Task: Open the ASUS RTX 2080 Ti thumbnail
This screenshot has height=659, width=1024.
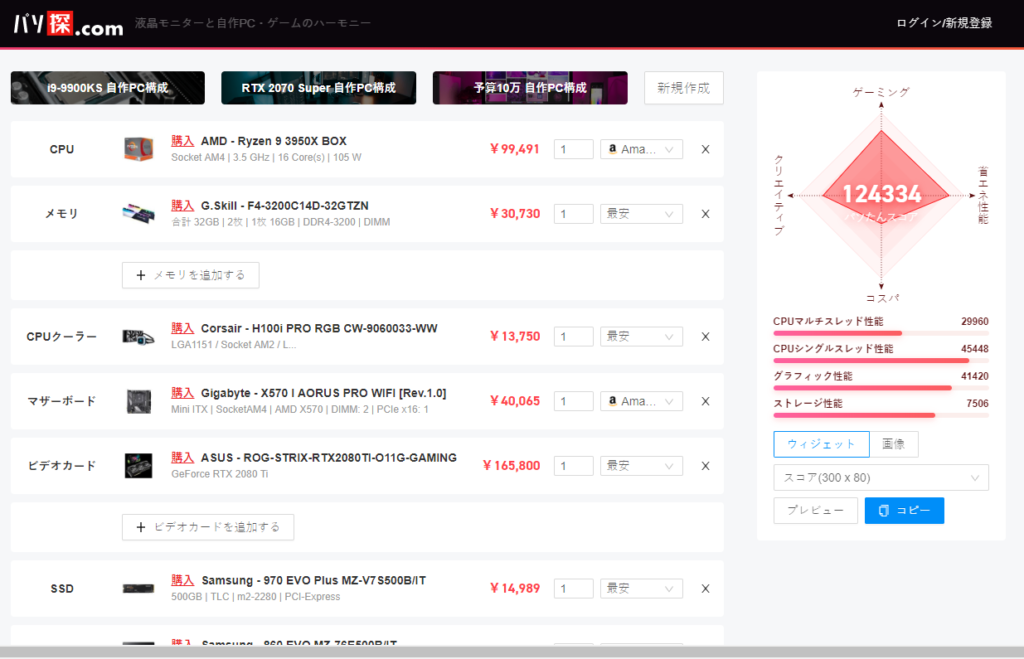Action: click(x=138, y=466)
